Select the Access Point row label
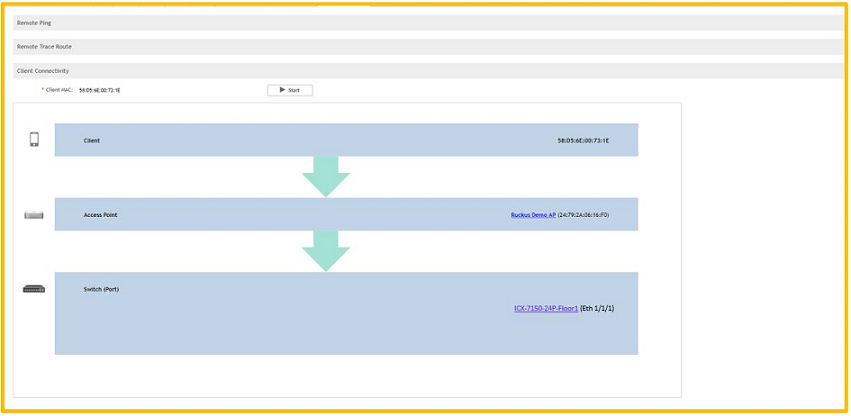The height and width of the screenshot is (416, 851). point(100,215)
